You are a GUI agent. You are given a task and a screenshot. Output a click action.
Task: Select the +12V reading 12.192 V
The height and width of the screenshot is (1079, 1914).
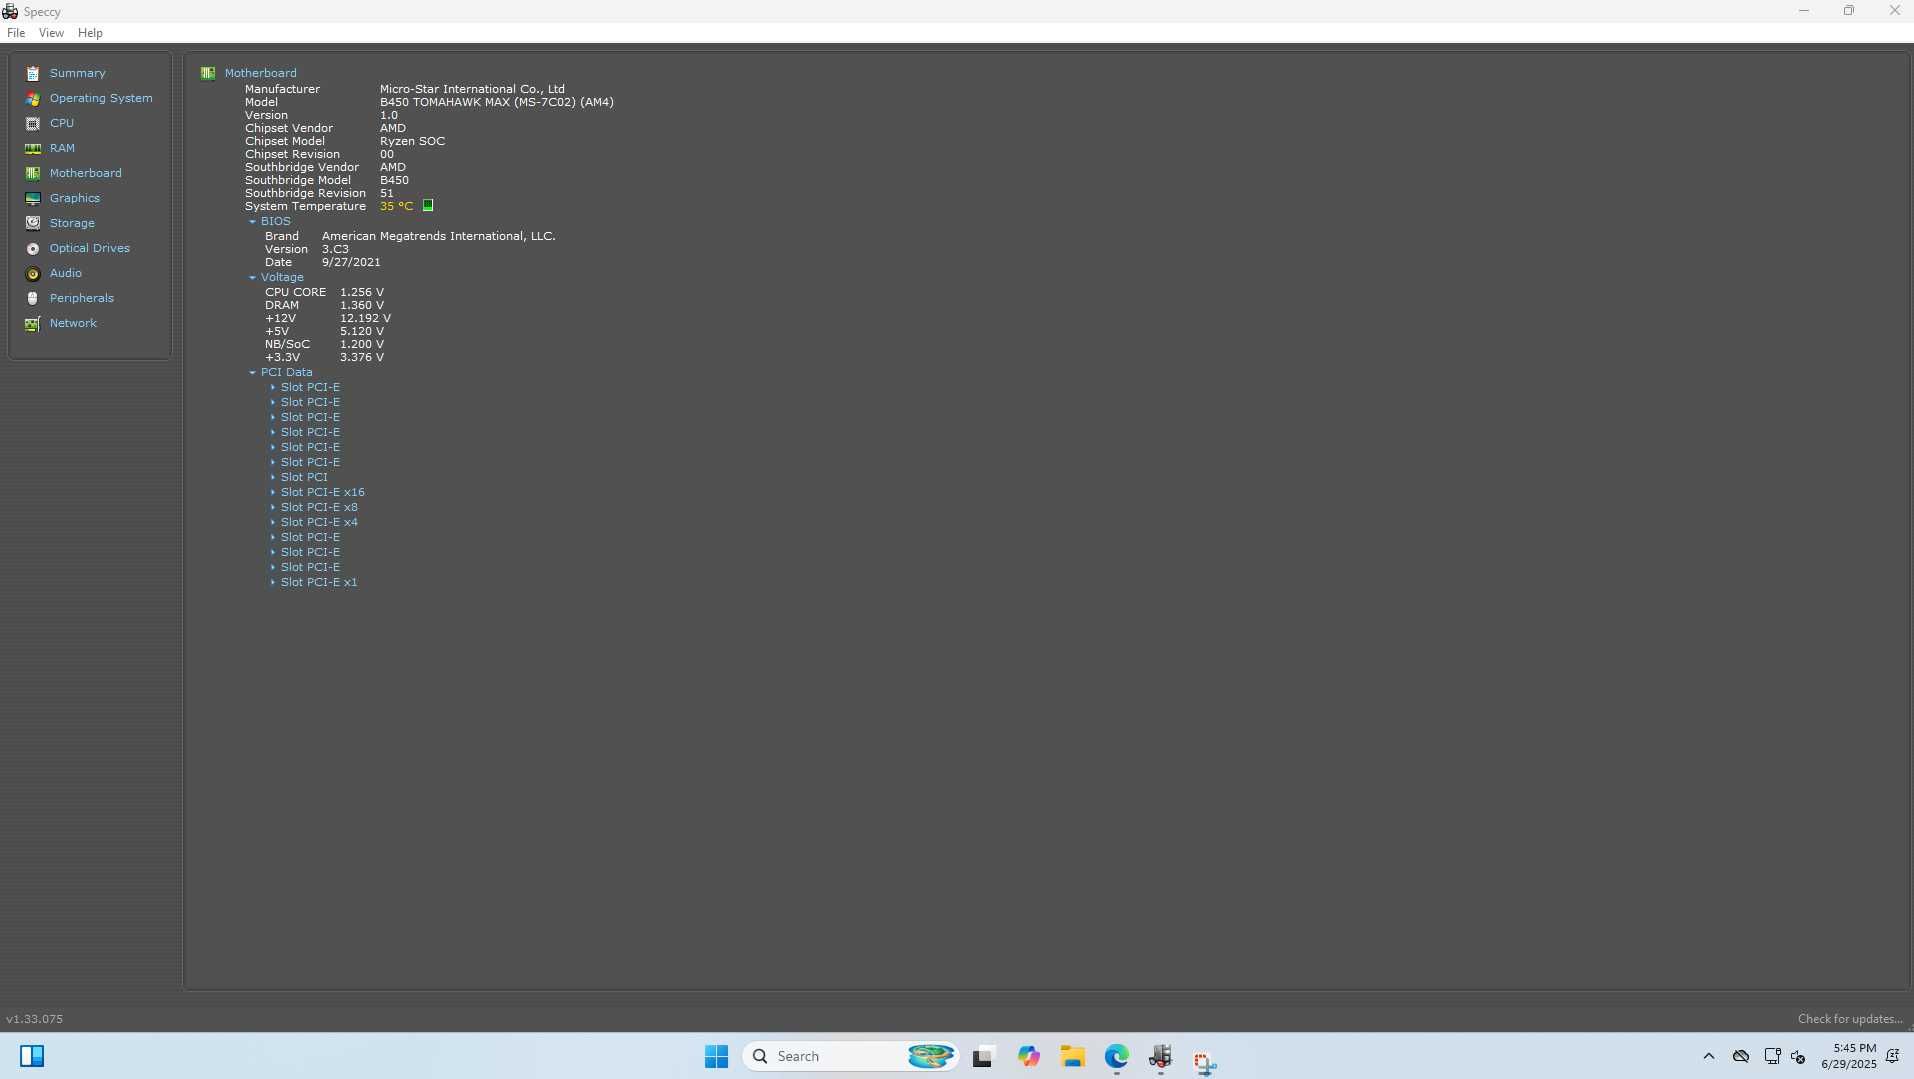(365, 318)
